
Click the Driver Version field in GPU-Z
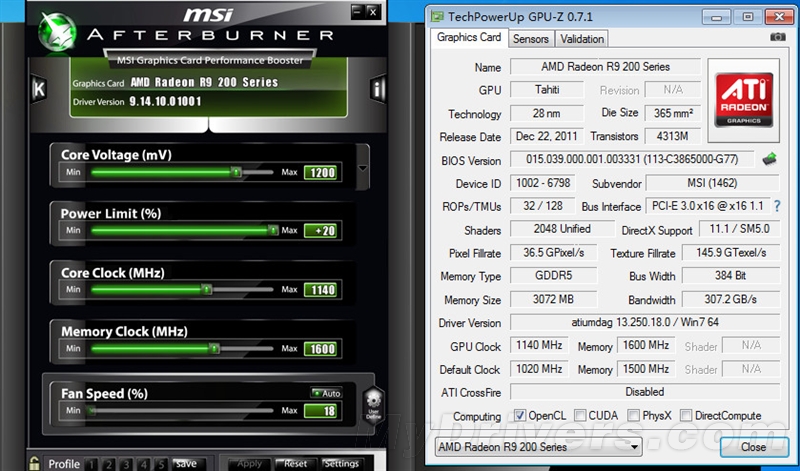645,322
